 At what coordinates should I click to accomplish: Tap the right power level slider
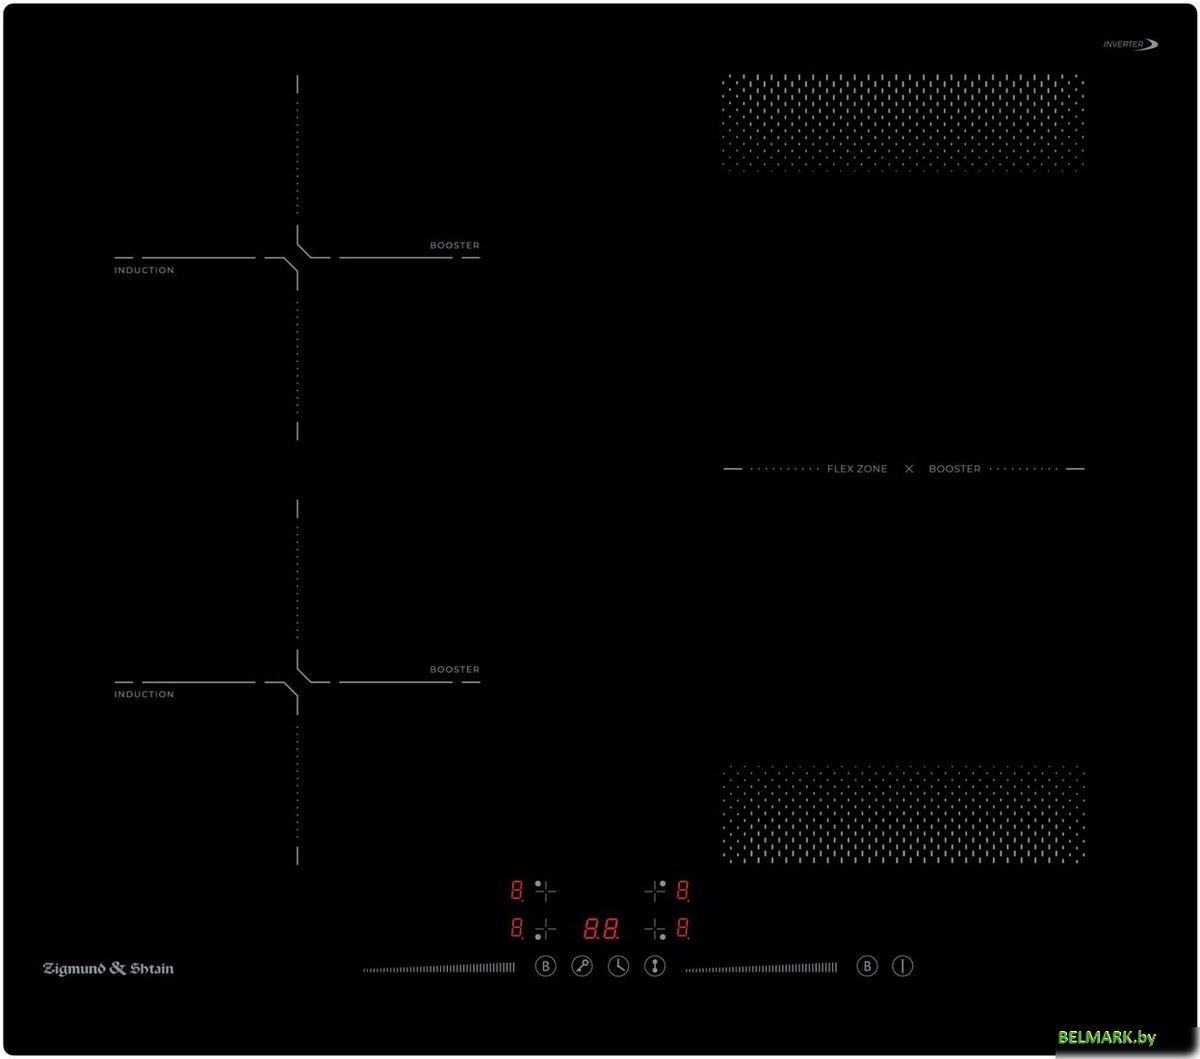click(761, 967)
